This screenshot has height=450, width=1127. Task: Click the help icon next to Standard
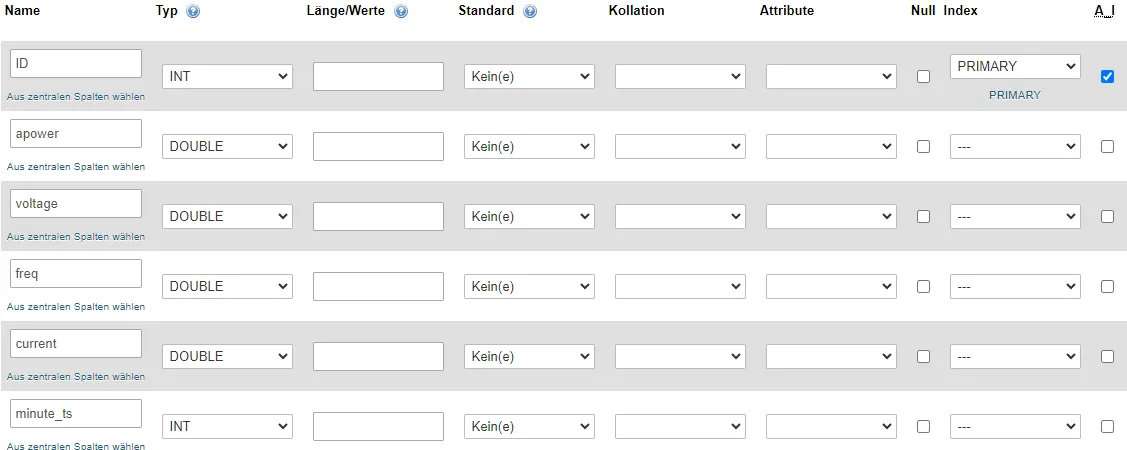click(x=530, y=11)
